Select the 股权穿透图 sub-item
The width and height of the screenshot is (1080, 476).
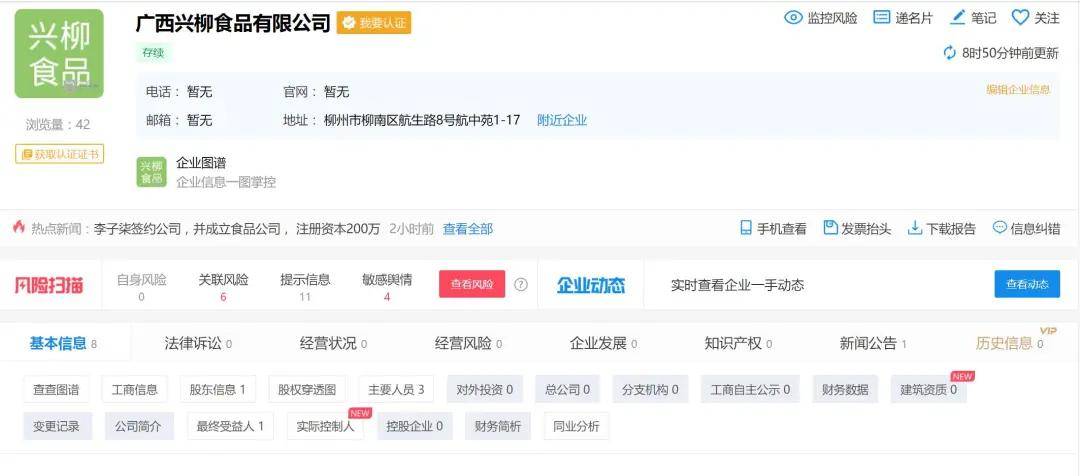tap(307, 389)
